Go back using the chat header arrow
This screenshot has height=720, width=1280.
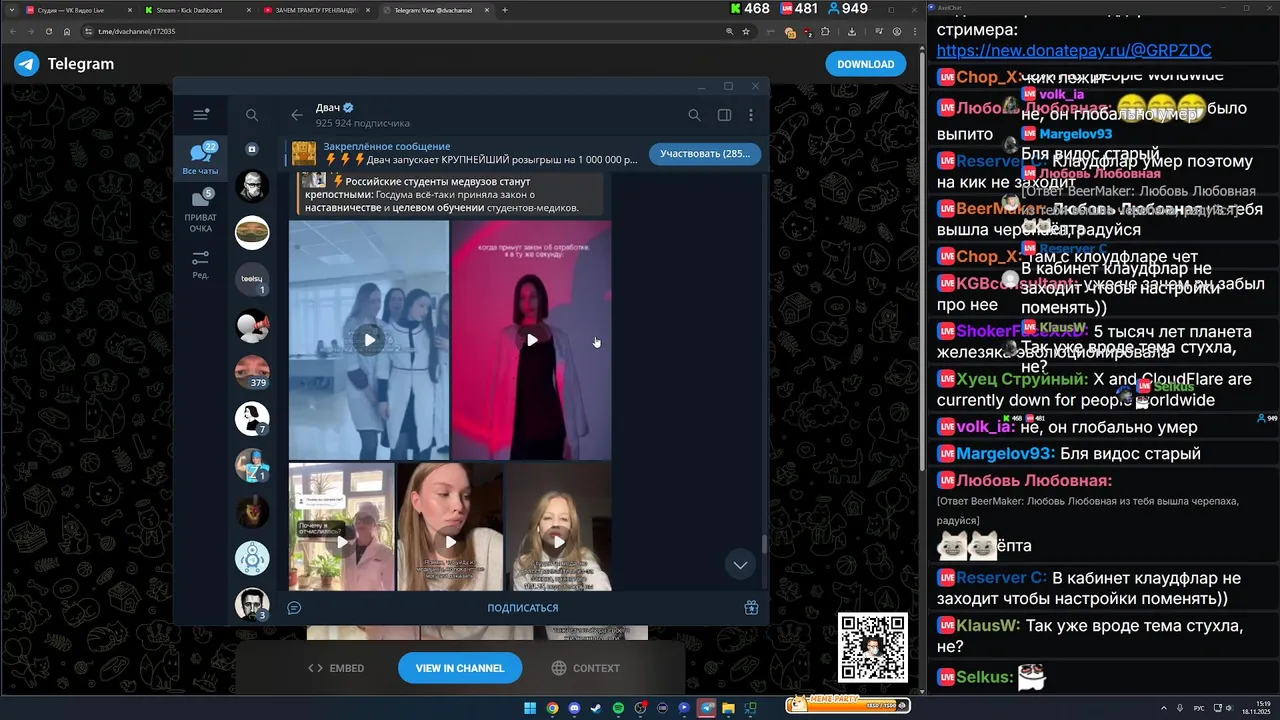coord(297,115)
